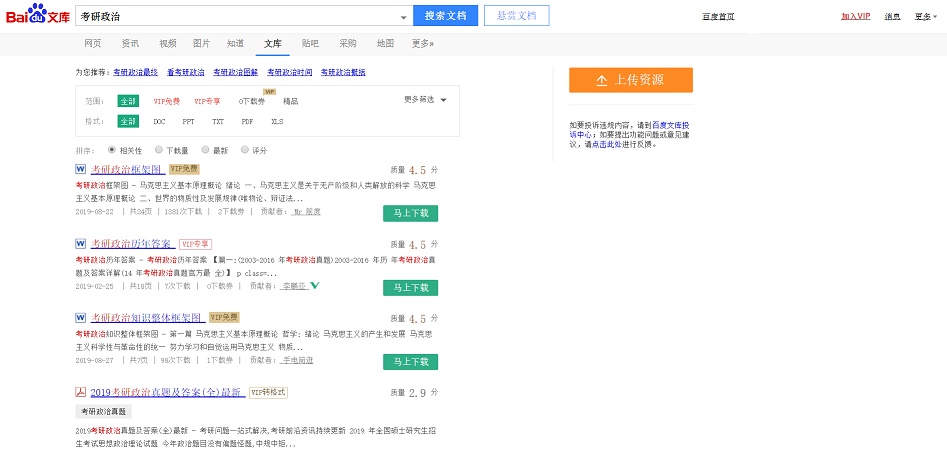This screenshot has height=451, width=947.
Task: Click 悬赏文档 button
Action: (516, 16)
